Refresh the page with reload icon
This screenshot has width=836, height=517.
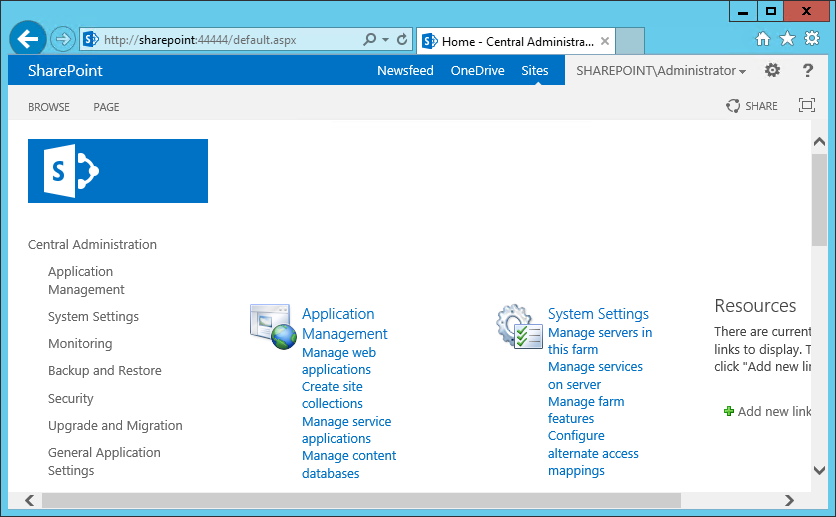pyautogui.click(x=402, y=39)
